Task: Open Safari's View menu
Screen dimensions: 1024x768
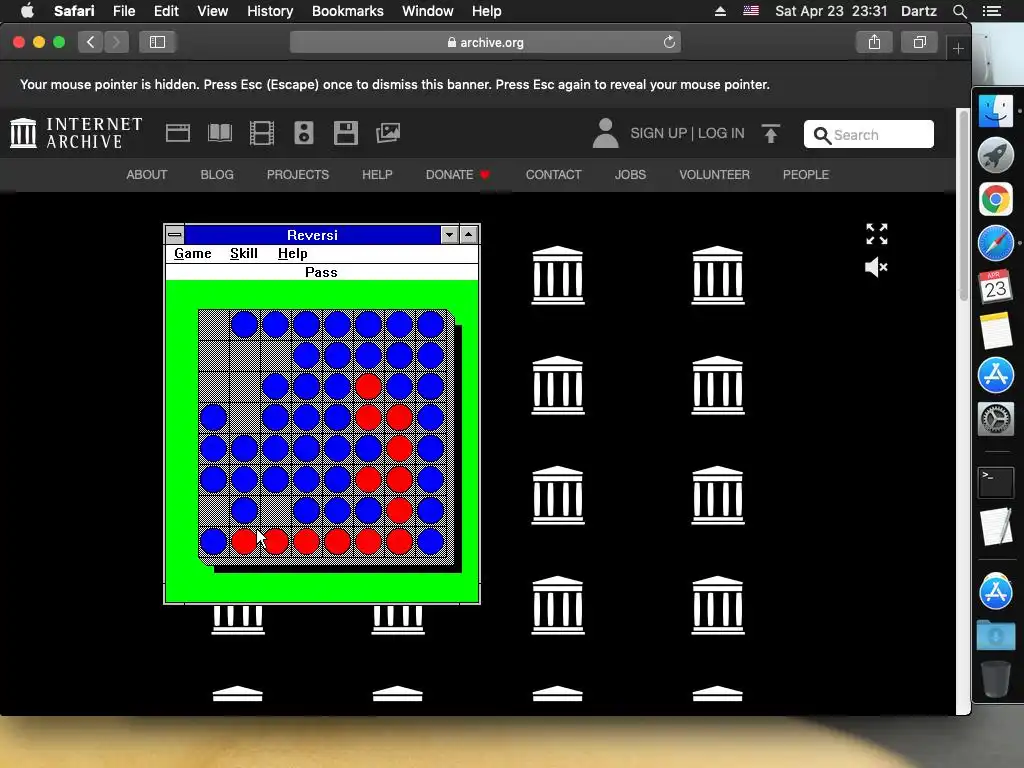Action: [212, 11]
